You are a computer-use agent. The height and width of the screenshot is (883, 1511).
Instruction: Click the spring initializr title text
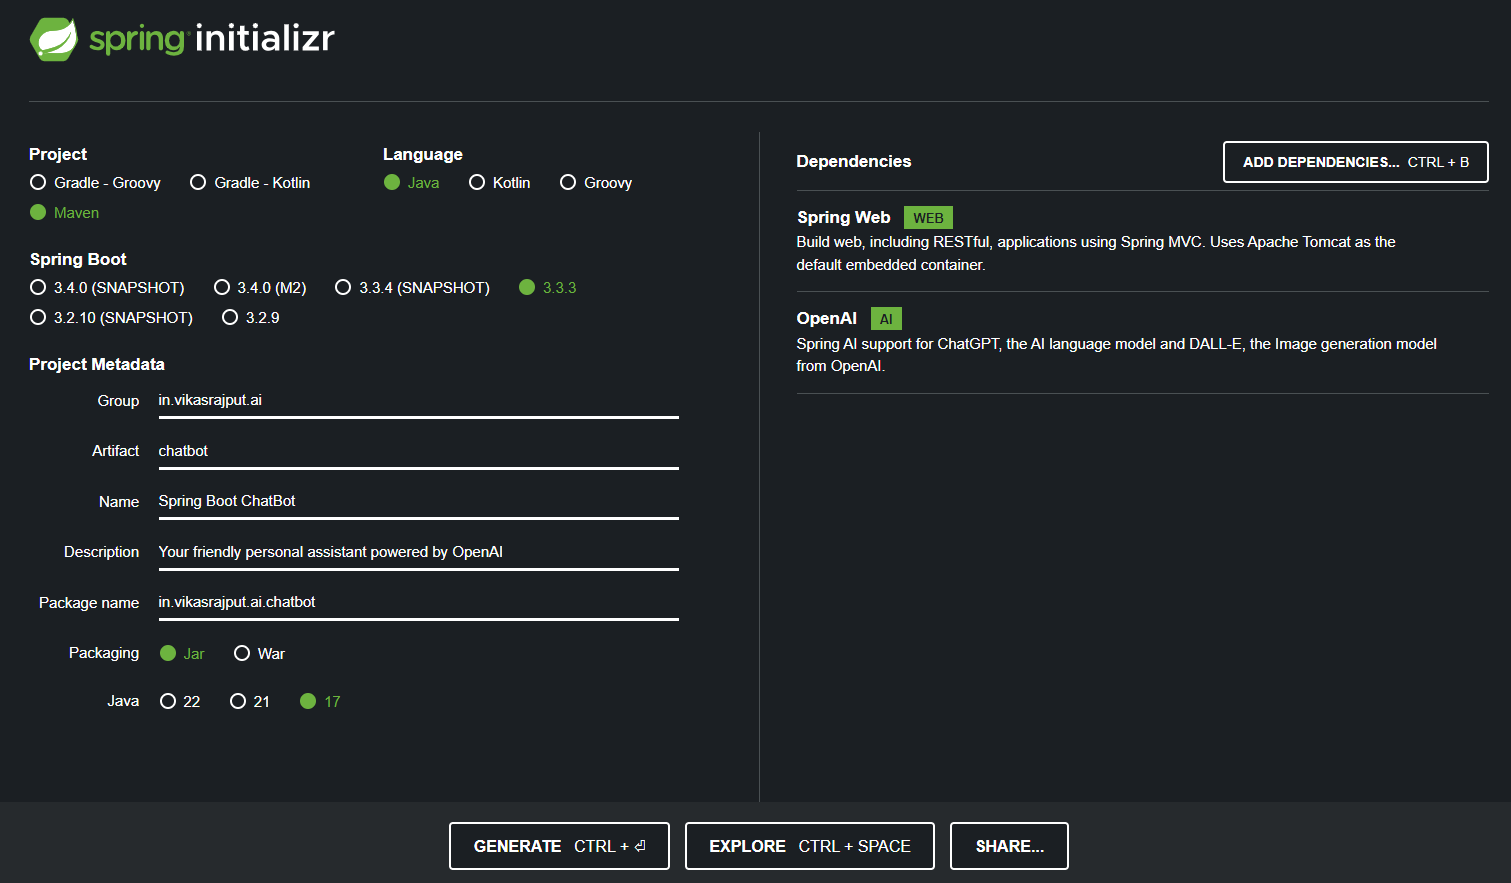[212, 39]
